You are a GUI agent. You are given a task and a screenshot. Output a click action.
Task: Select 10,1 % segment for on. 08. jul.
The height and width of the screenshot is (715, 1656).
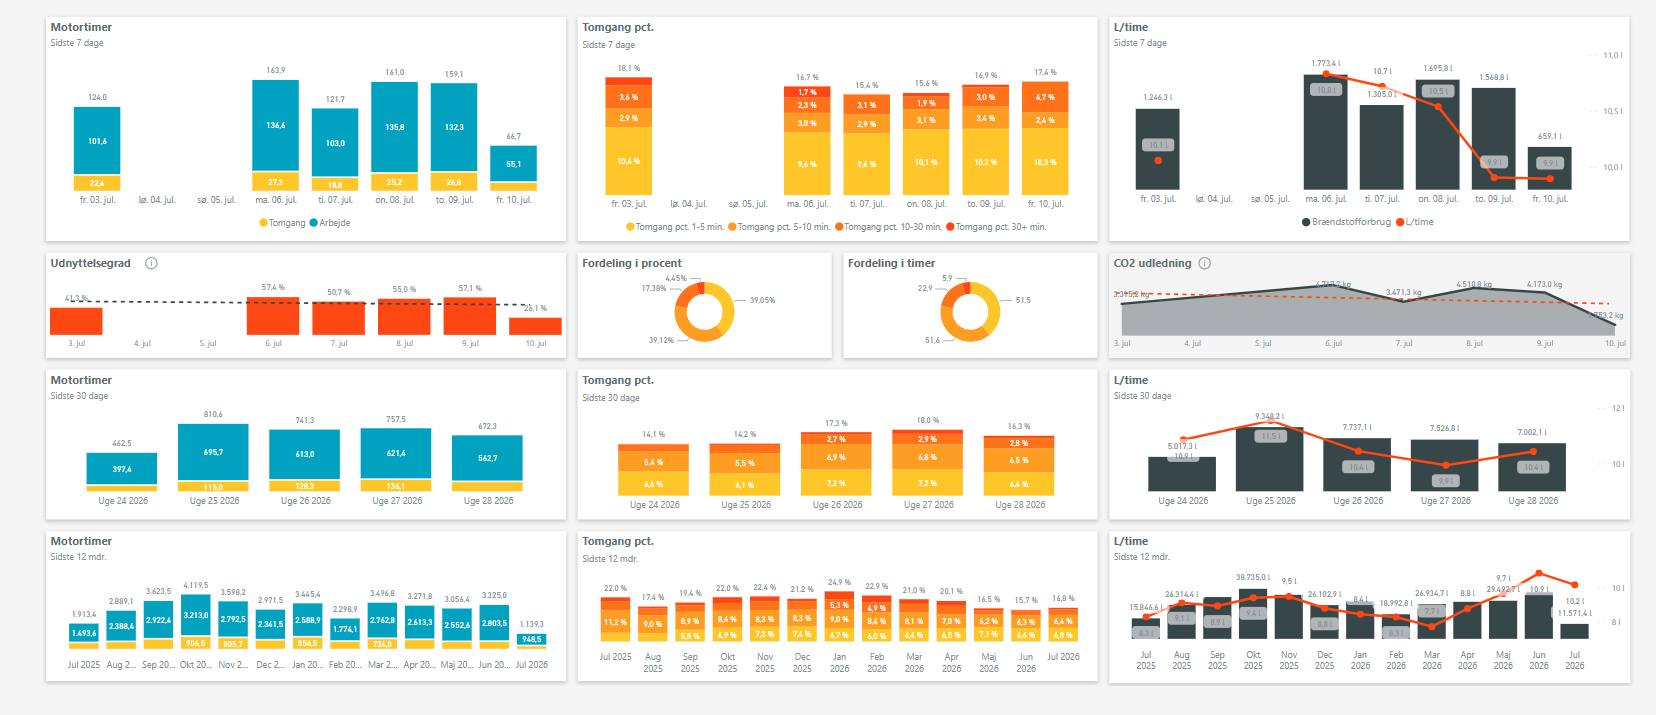pyautogui.click(x=926, y=162)
